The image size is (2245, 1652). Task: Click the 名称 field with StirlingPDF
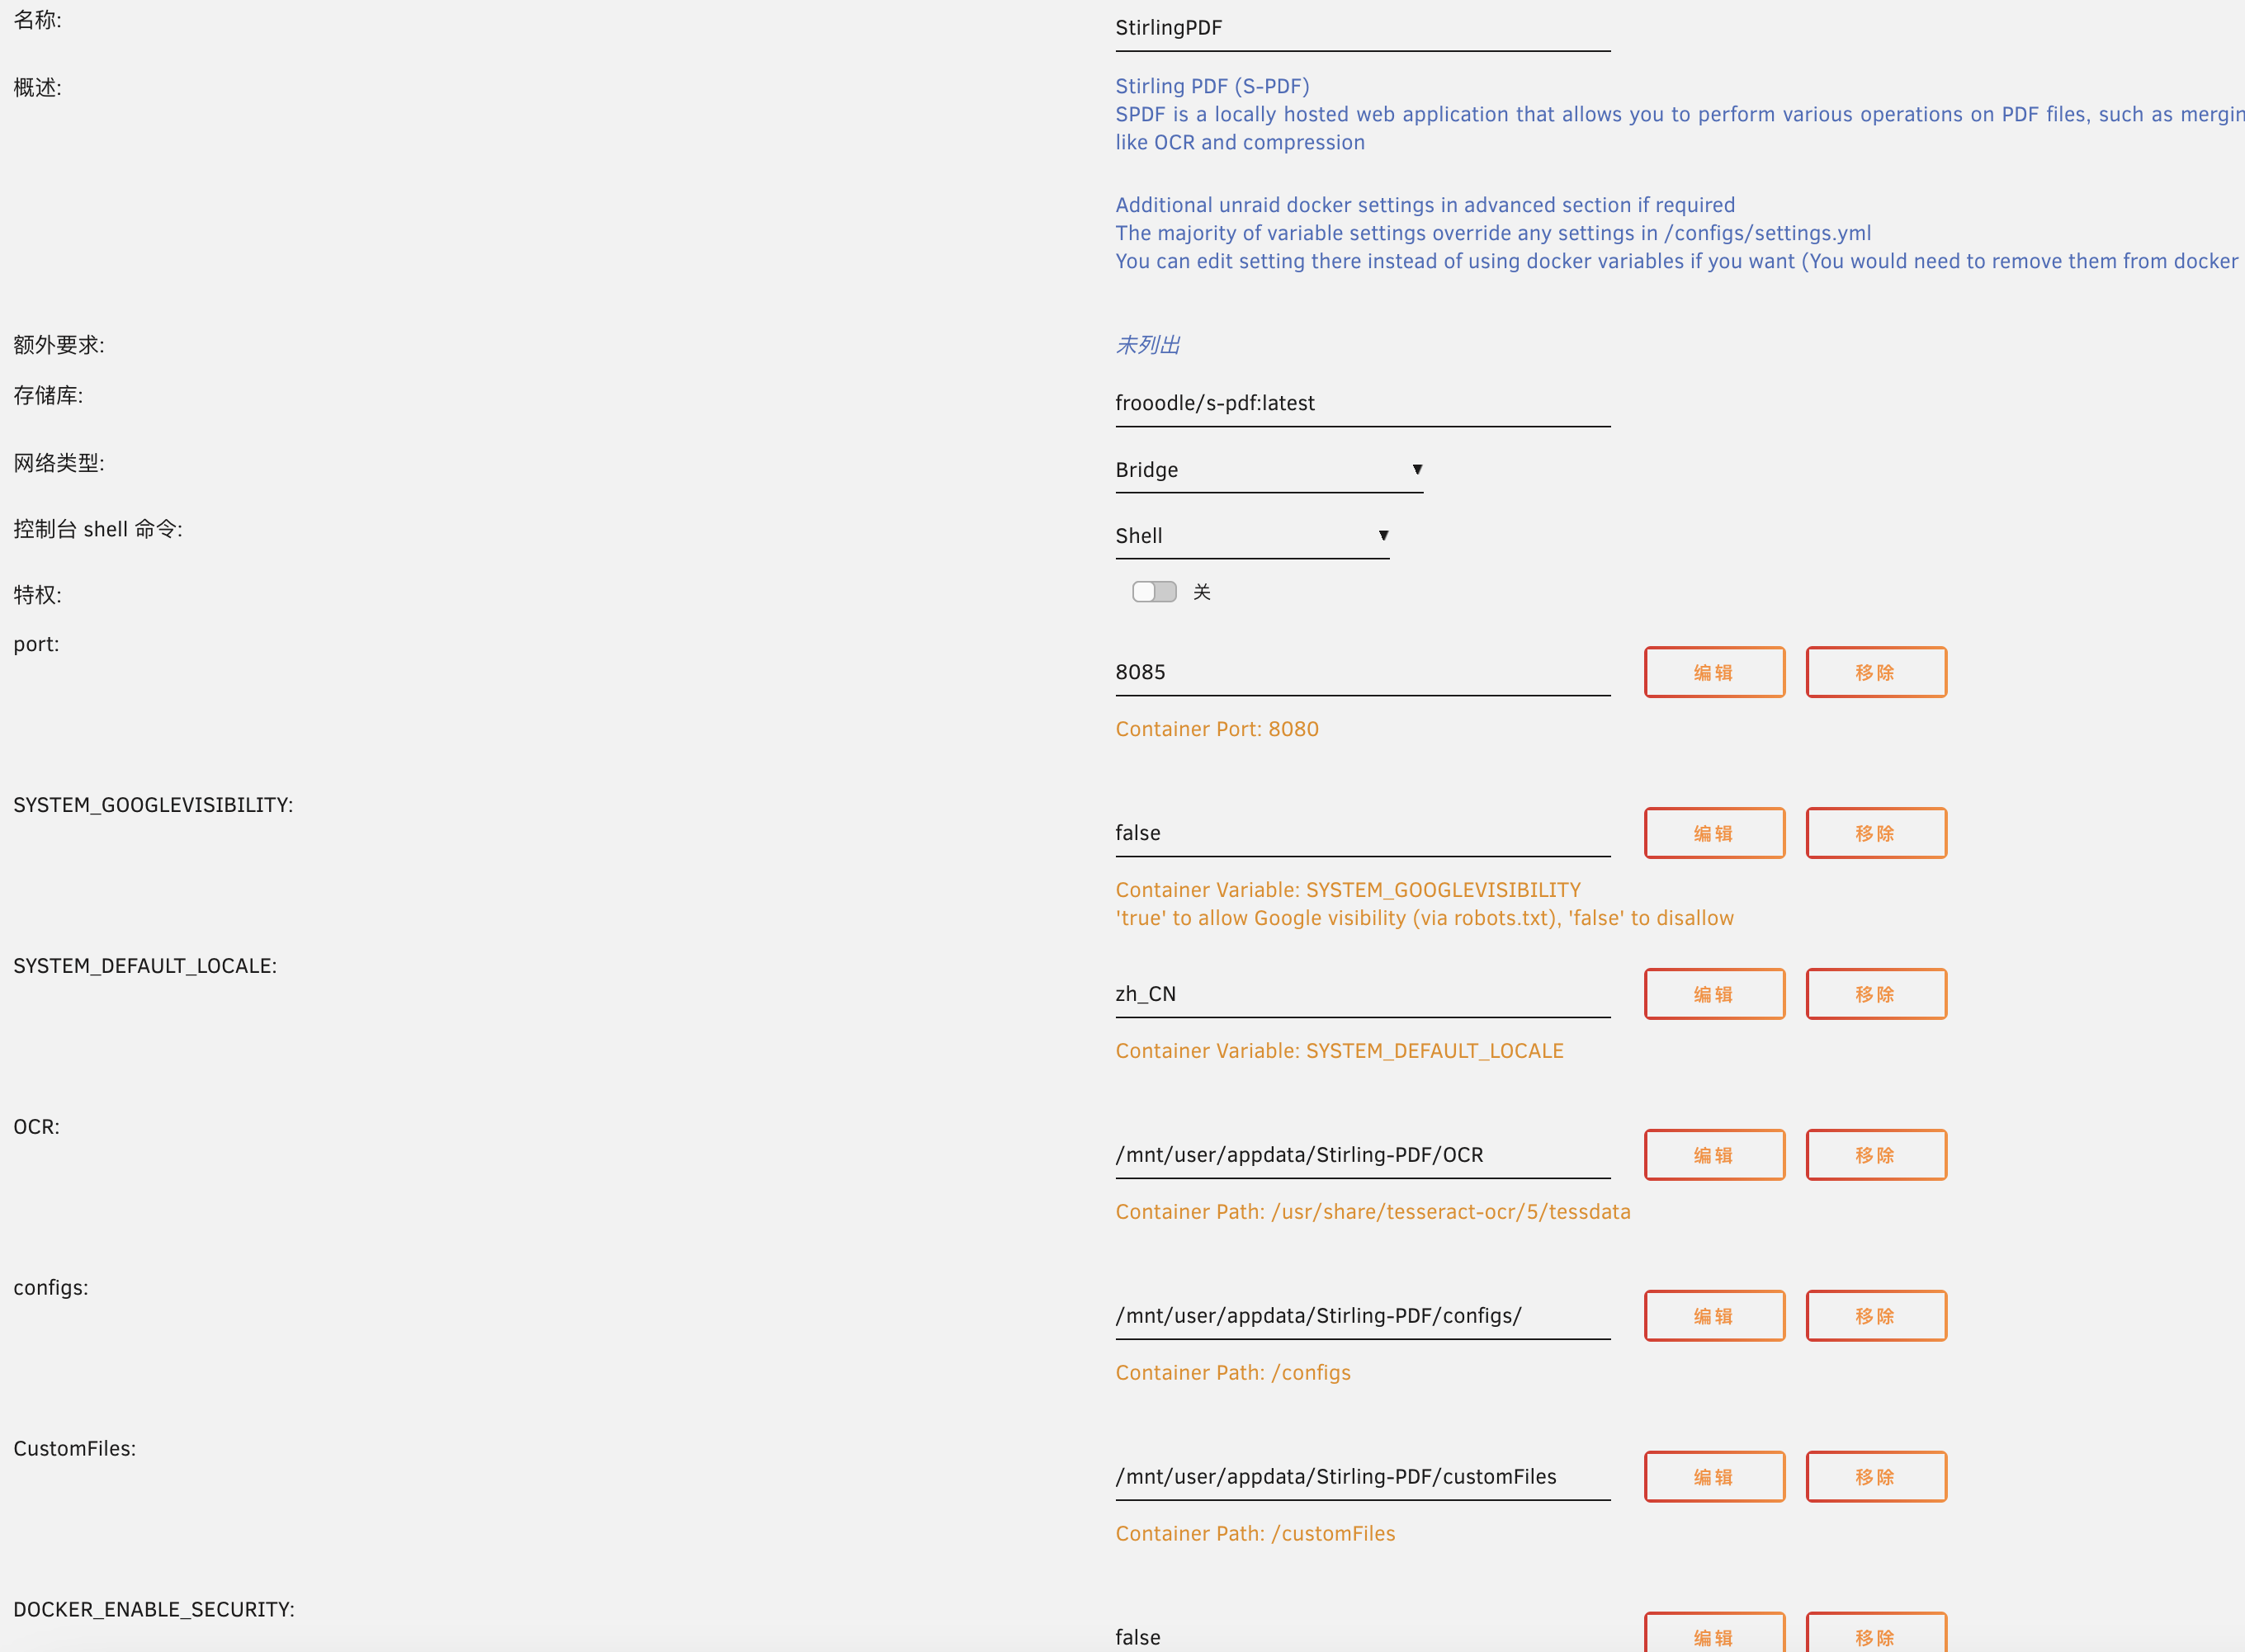(x=1362, y=28)
